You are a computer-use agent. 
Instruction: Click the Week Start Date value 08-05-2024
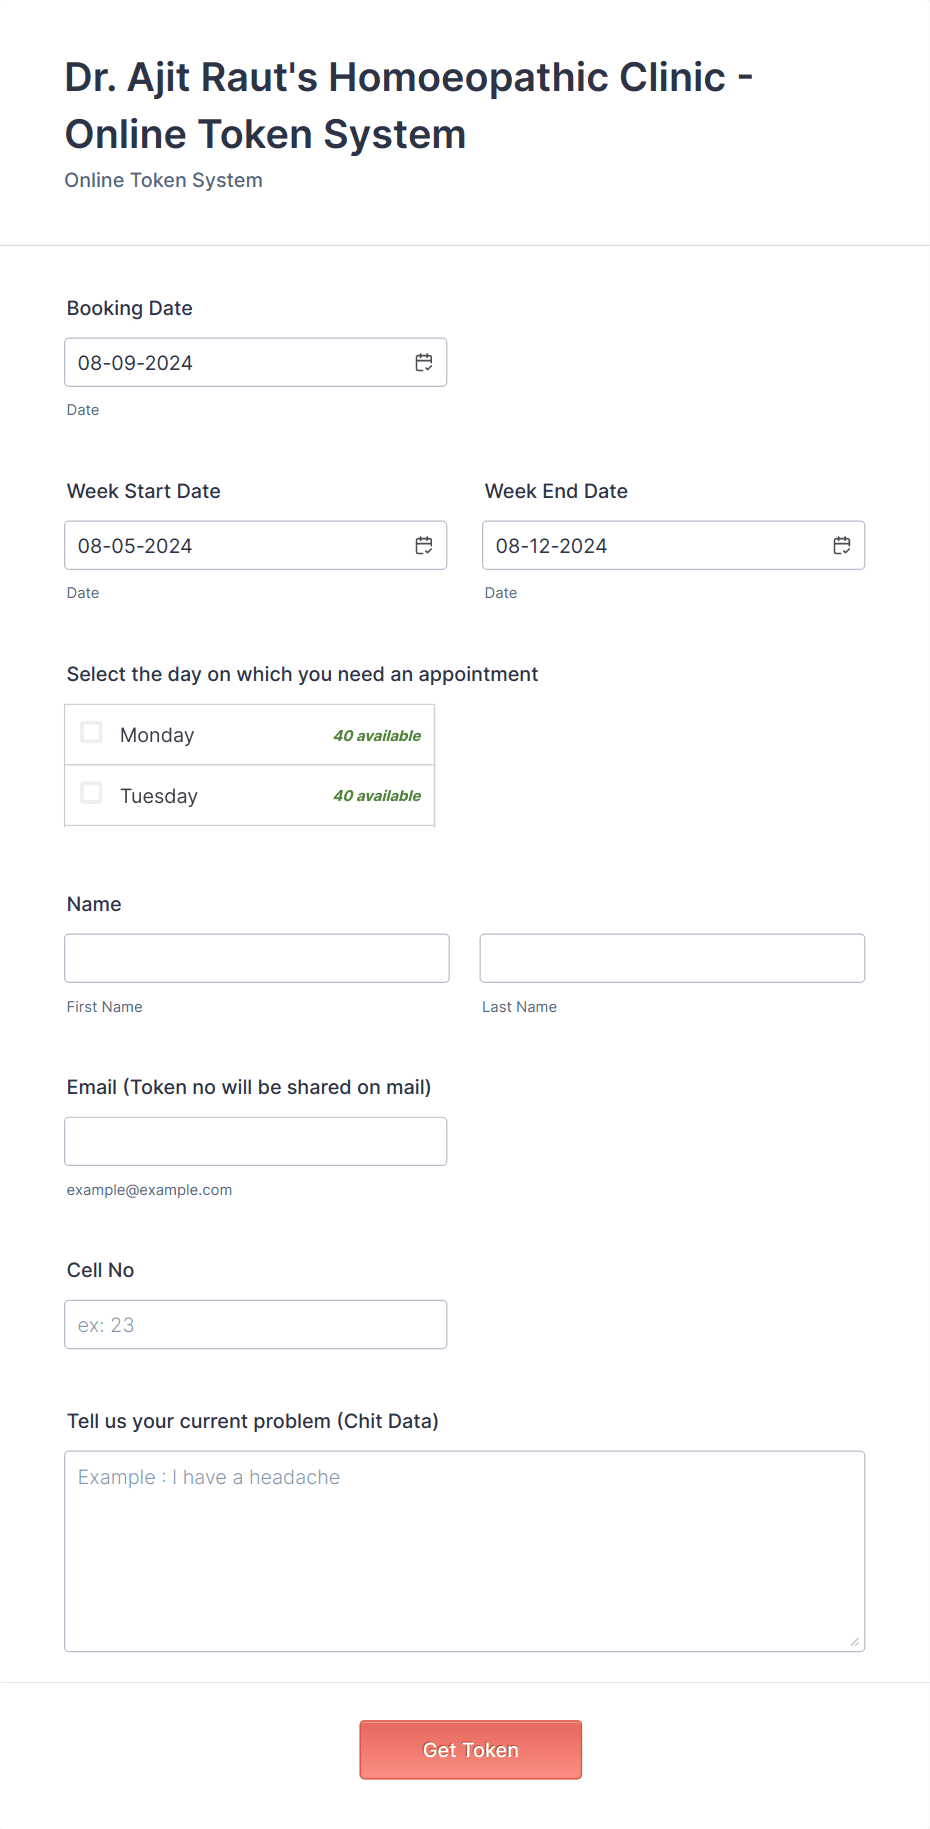click(x=135, y=546)
